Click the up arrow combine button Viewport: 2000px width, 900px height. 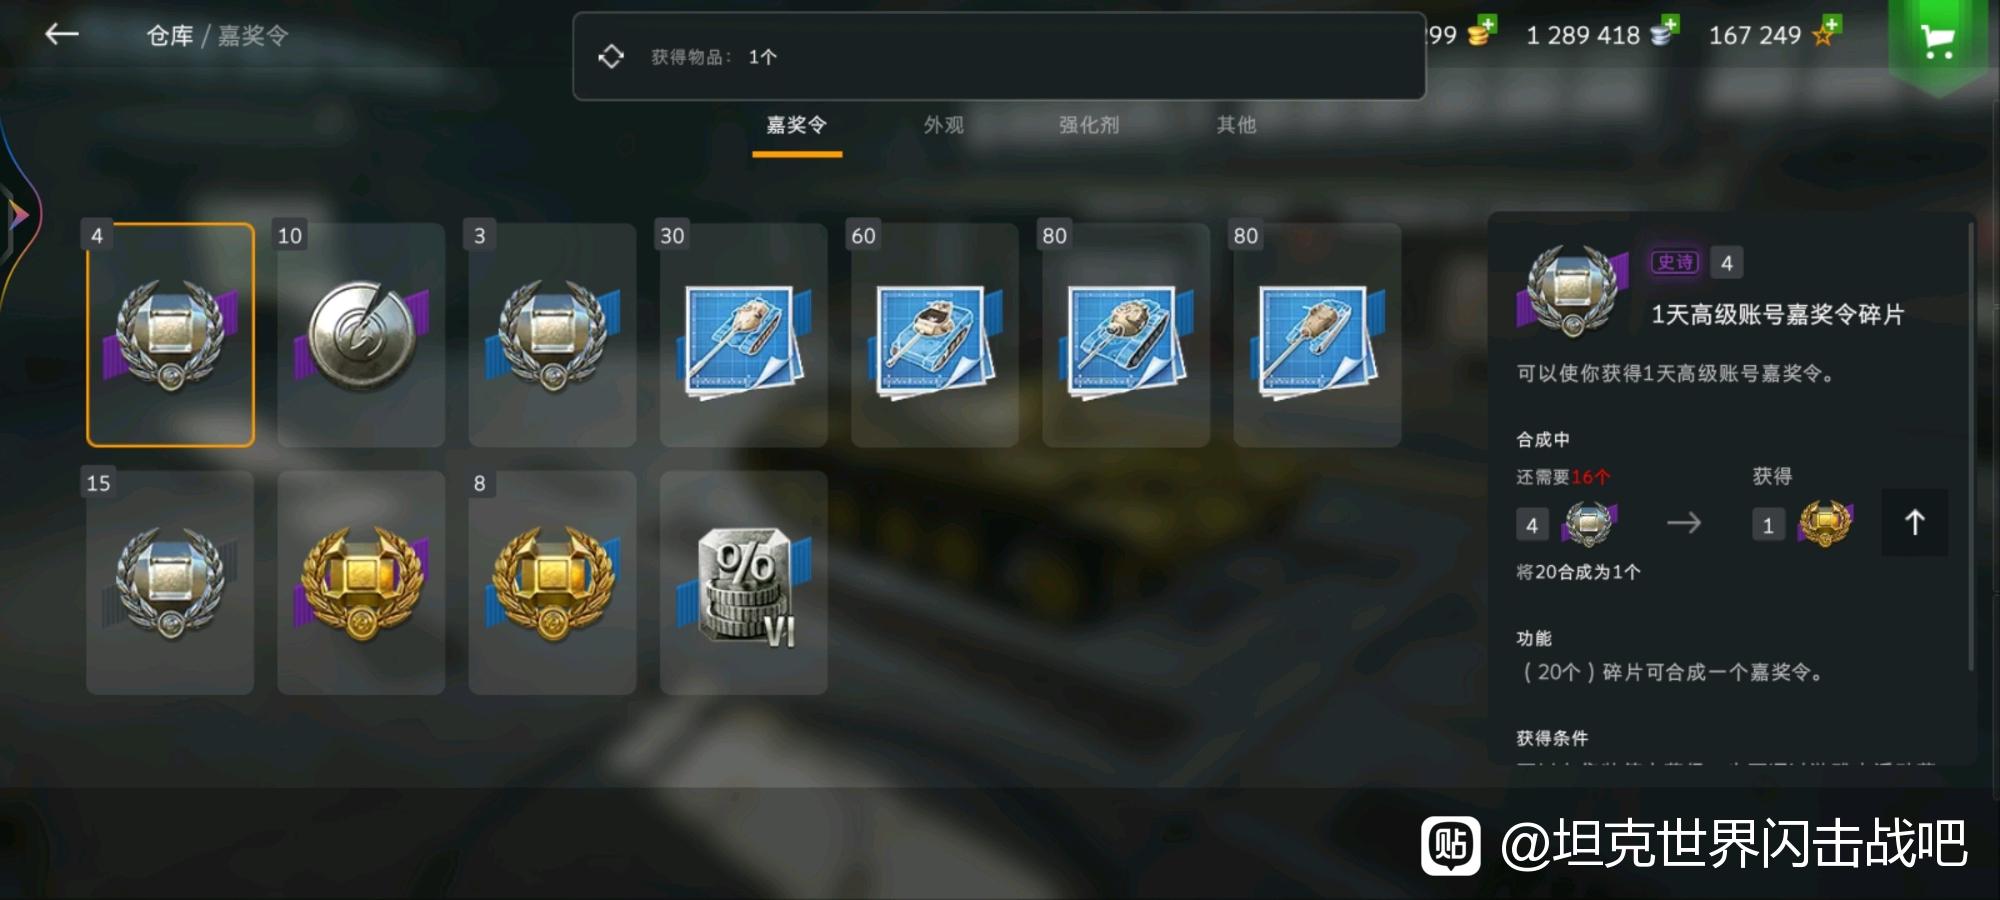point(1914,522)
